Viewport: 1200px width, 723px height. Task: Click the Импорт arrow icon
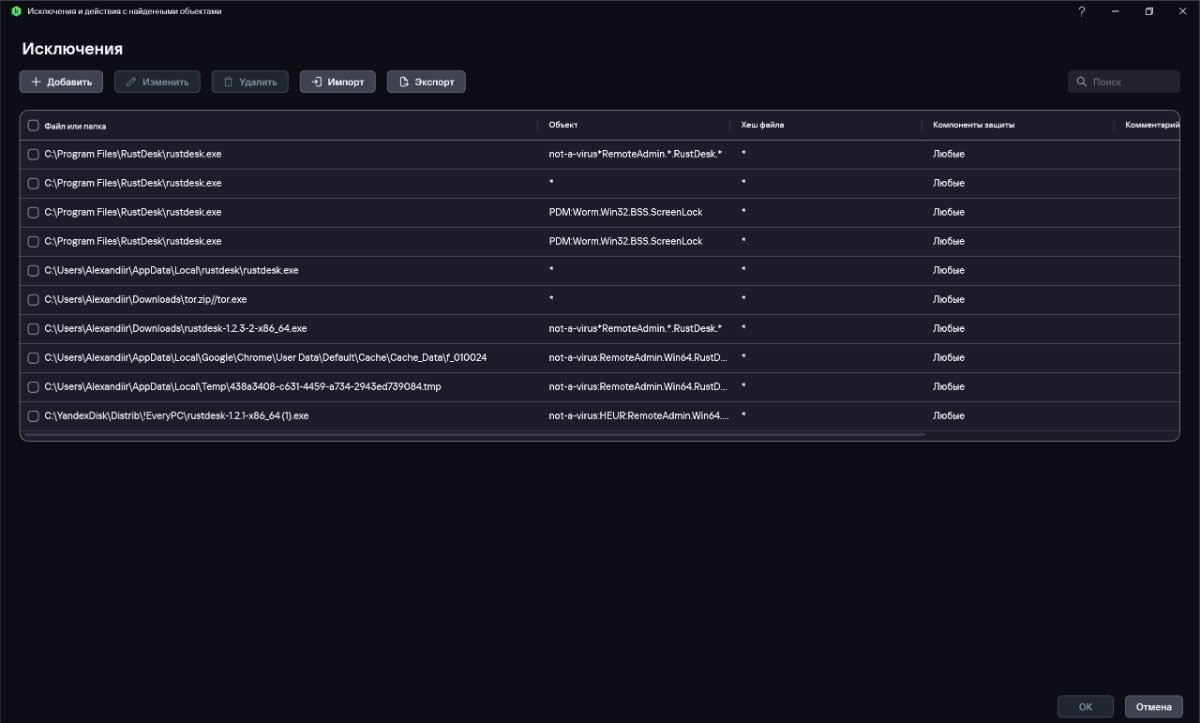click(x=316, y=82)
